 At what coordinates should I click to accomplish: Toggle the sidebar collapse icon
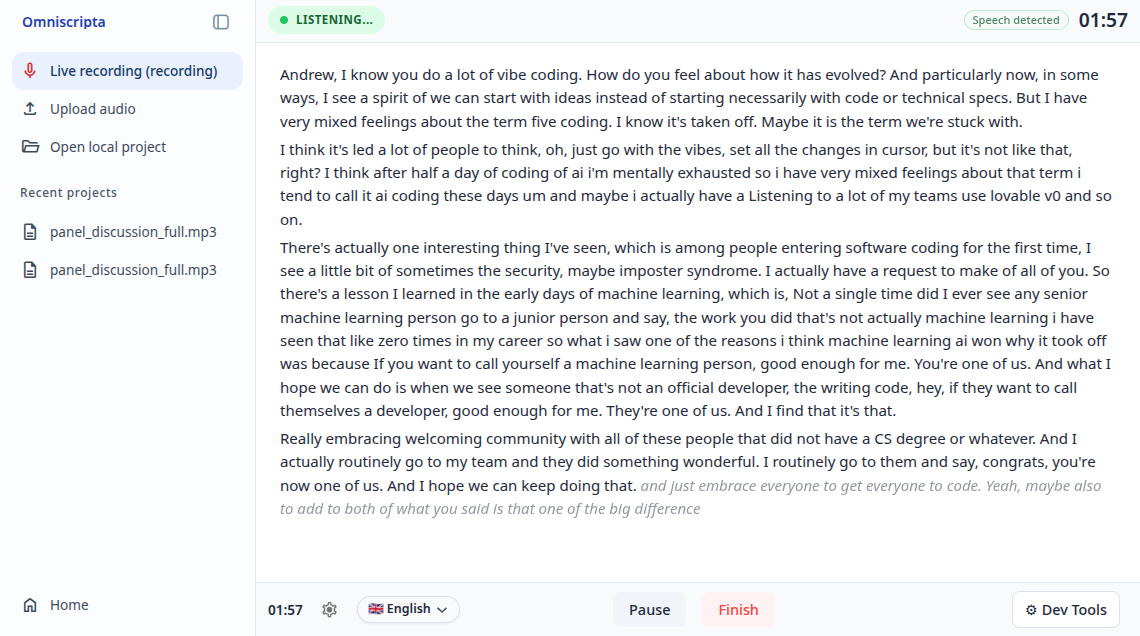pos(221,22)
